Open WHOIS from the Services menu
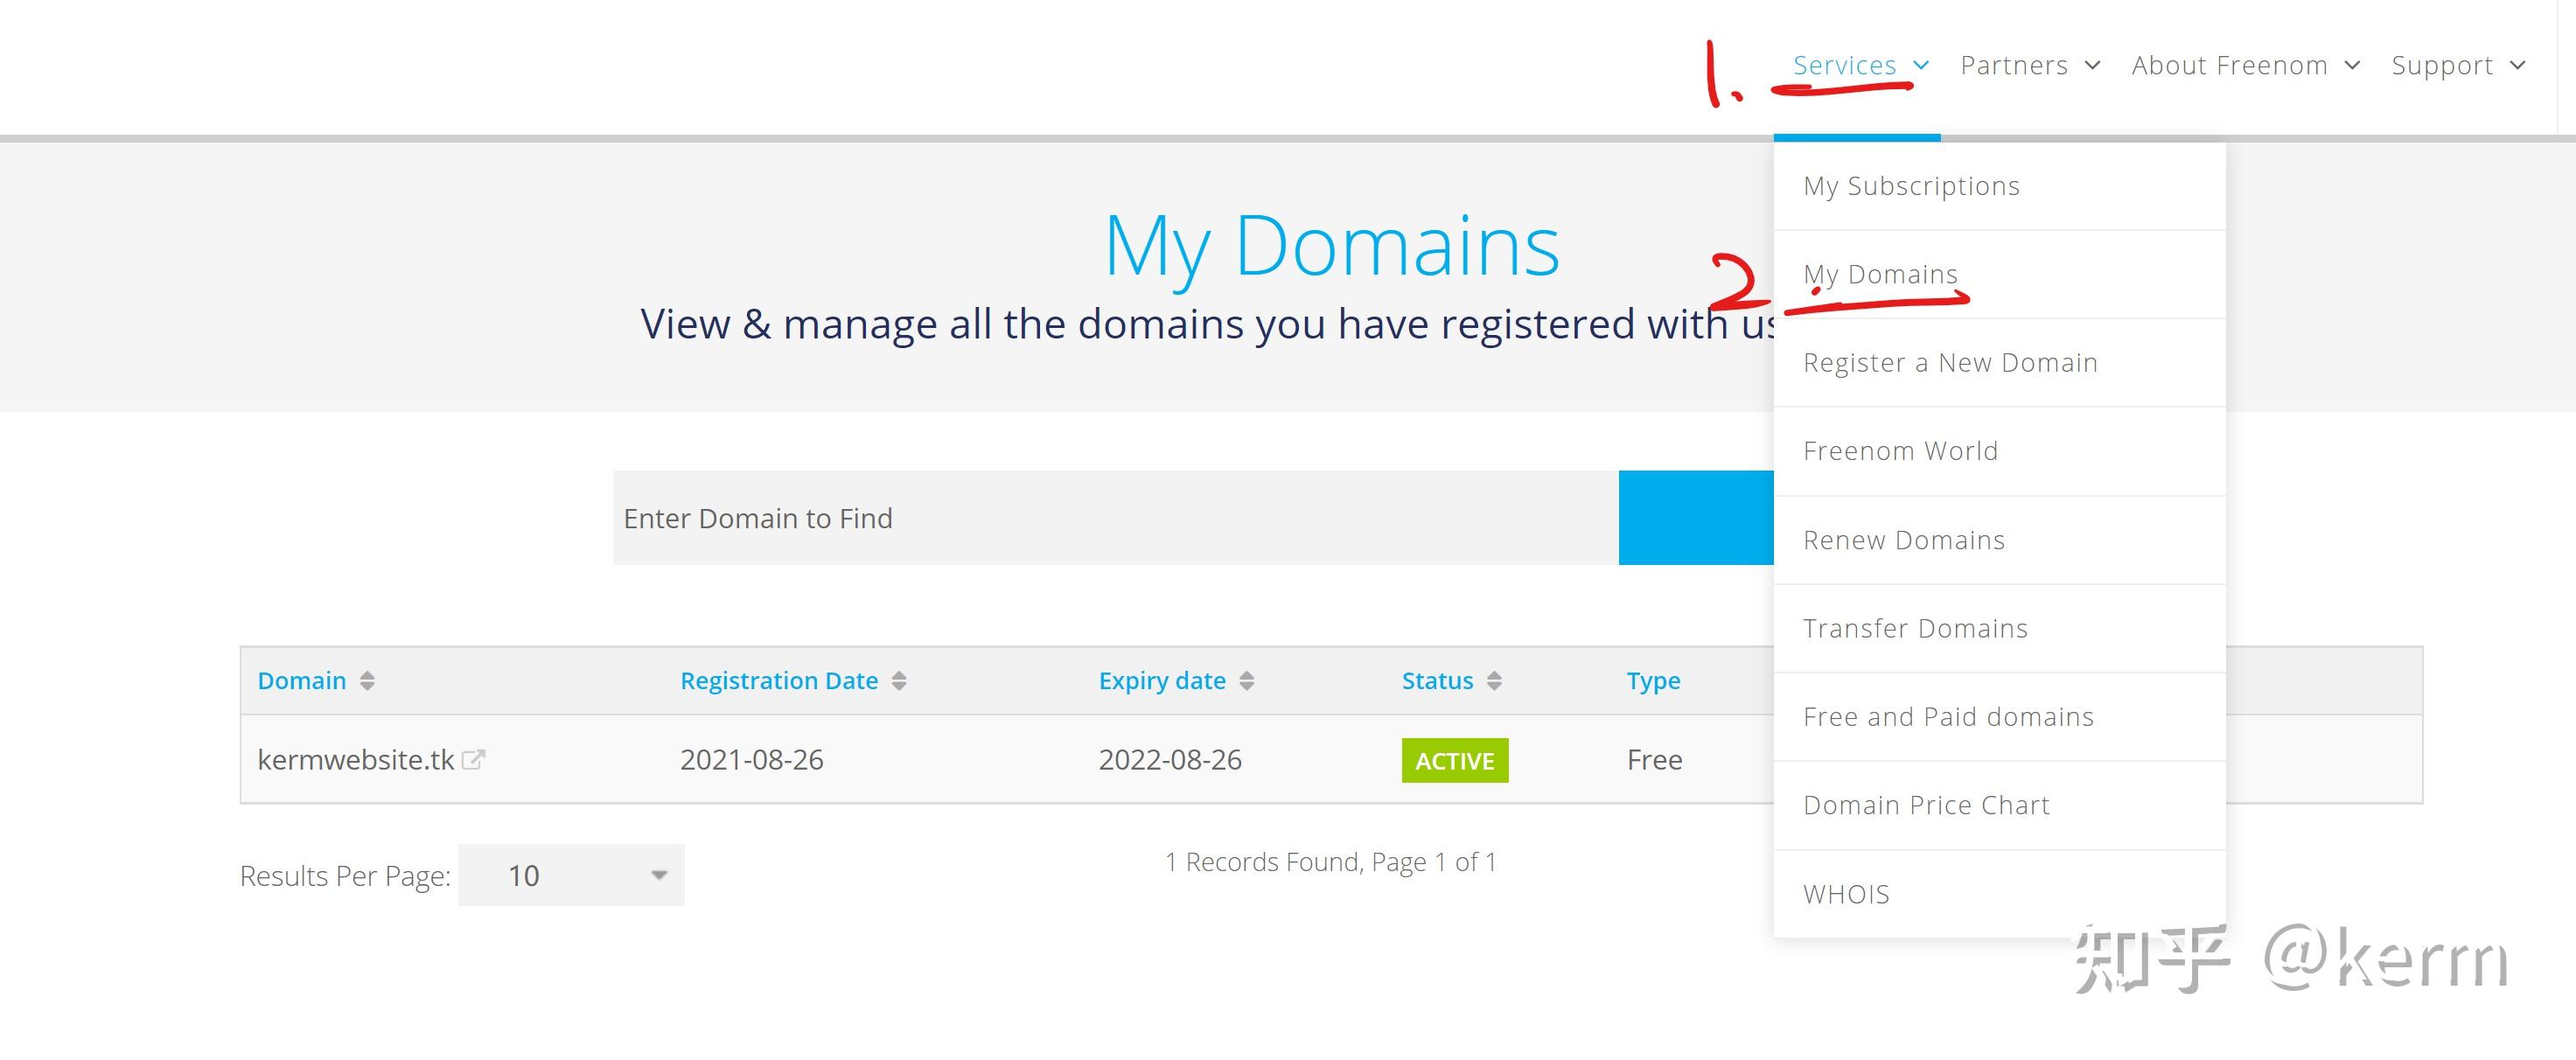The width and height of the screenshot is (2576, 1060). [x=1846, y=894]
